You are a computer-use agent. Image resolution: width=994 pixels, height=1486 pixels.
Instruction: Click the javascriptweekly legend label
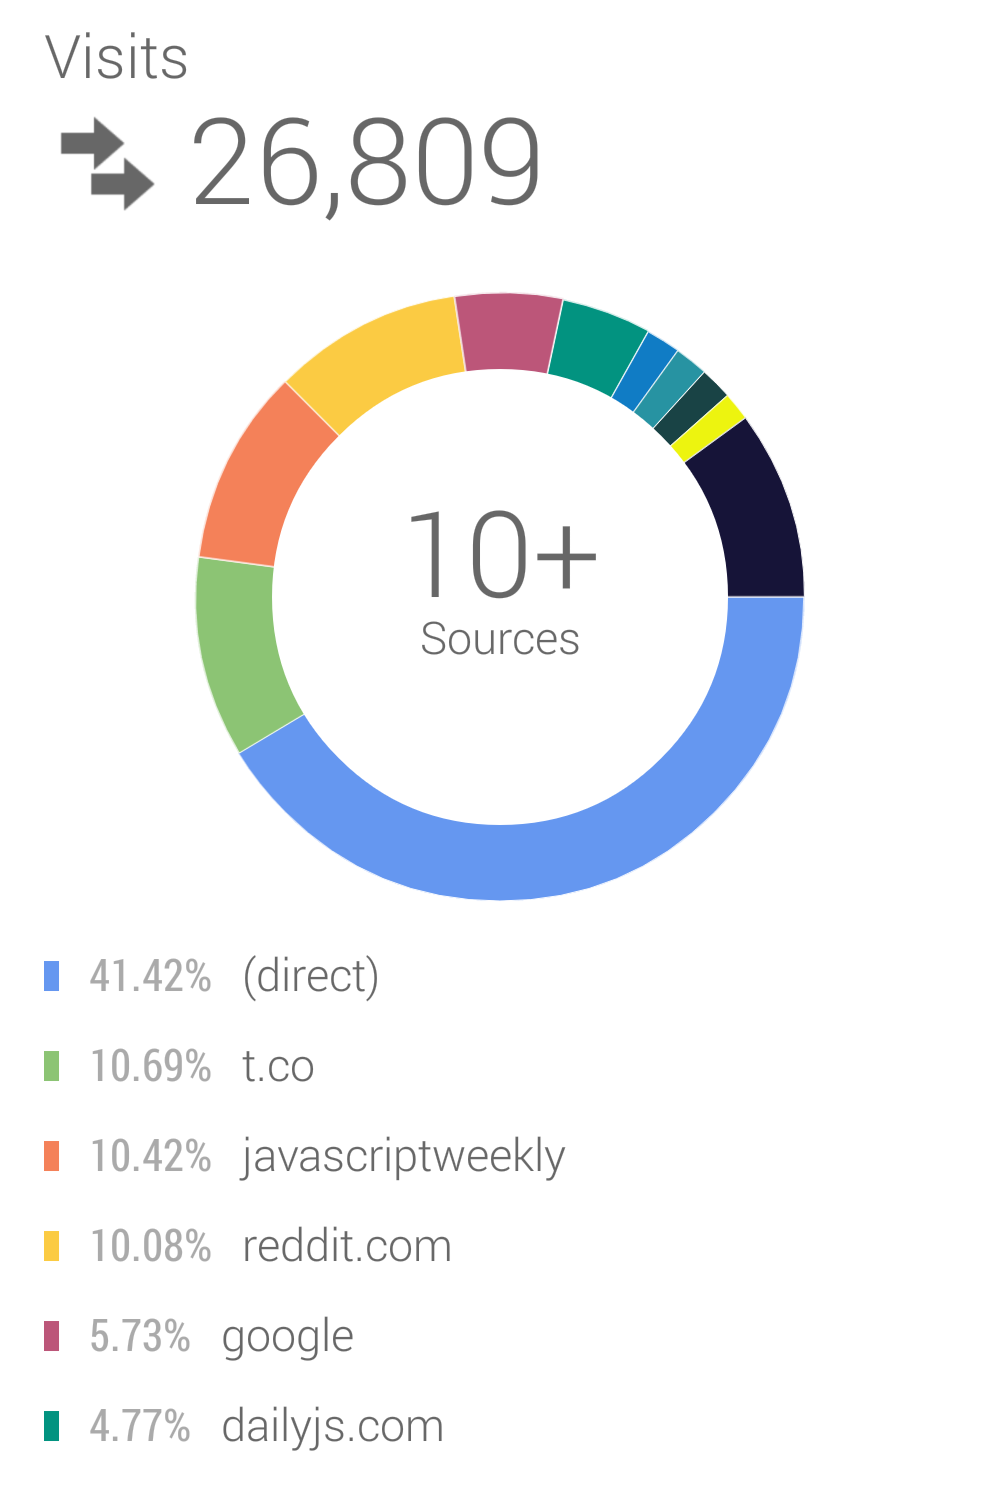pyautogui.click(x=403, y=1158)
